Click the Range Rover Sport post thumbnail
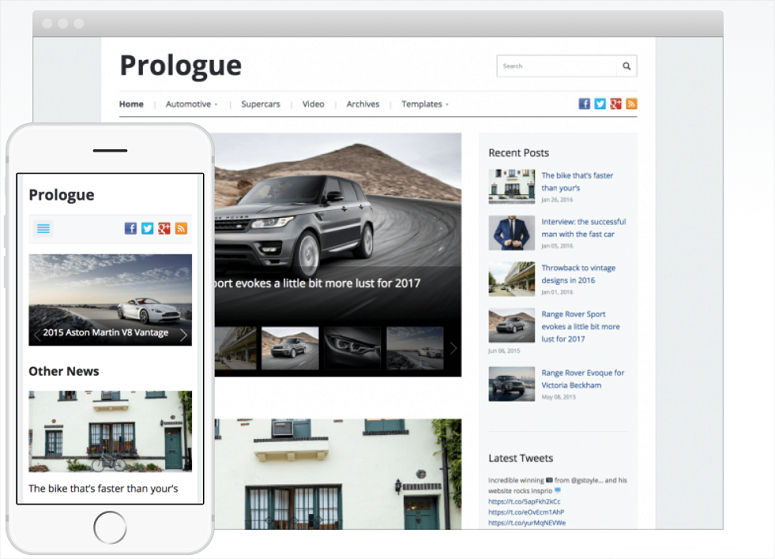The height and width of the screenshot is (559, 775). pyautogui.click(x=512, y=326)
